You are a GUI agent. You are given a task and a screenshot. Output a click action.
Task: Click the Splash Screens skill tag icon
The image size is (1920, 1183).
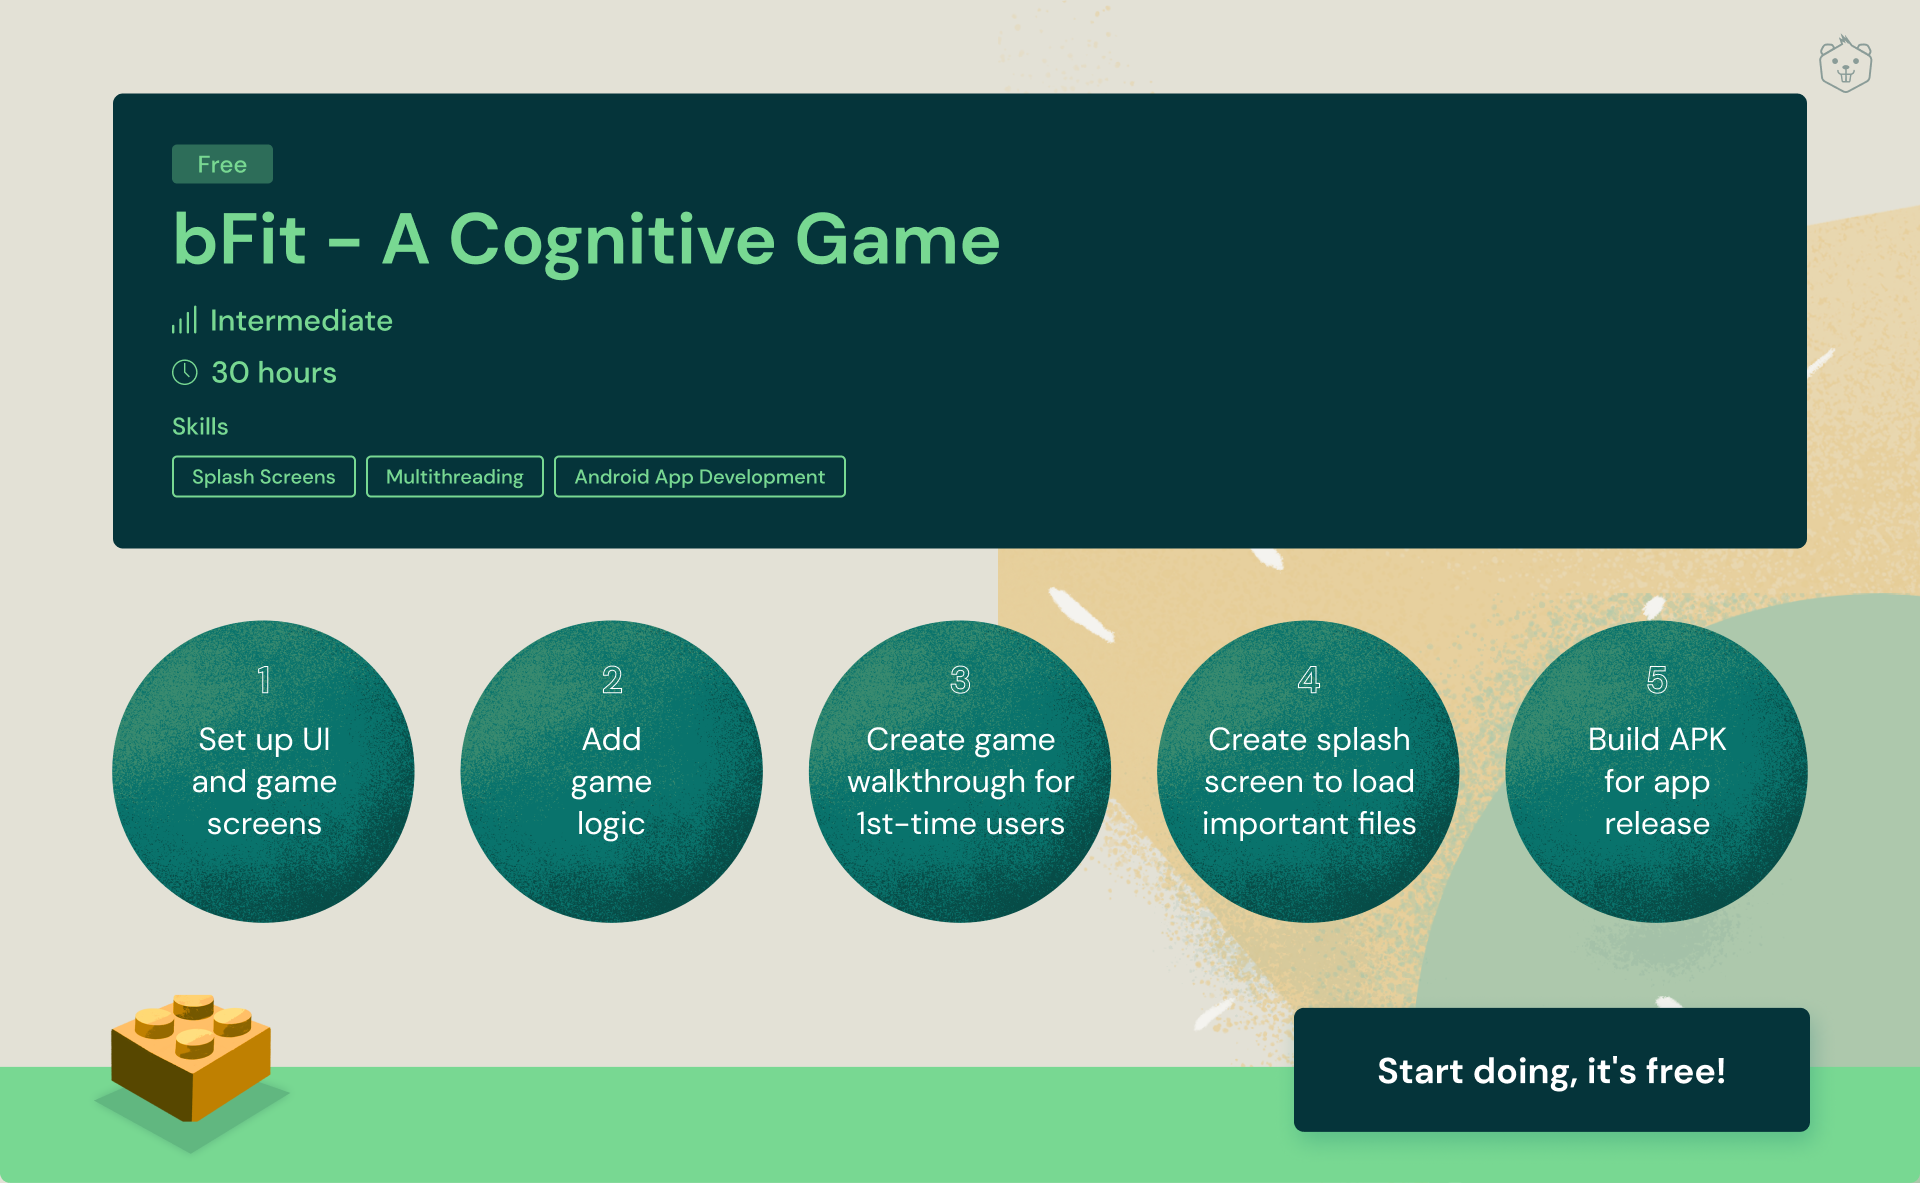coord(262,477)
